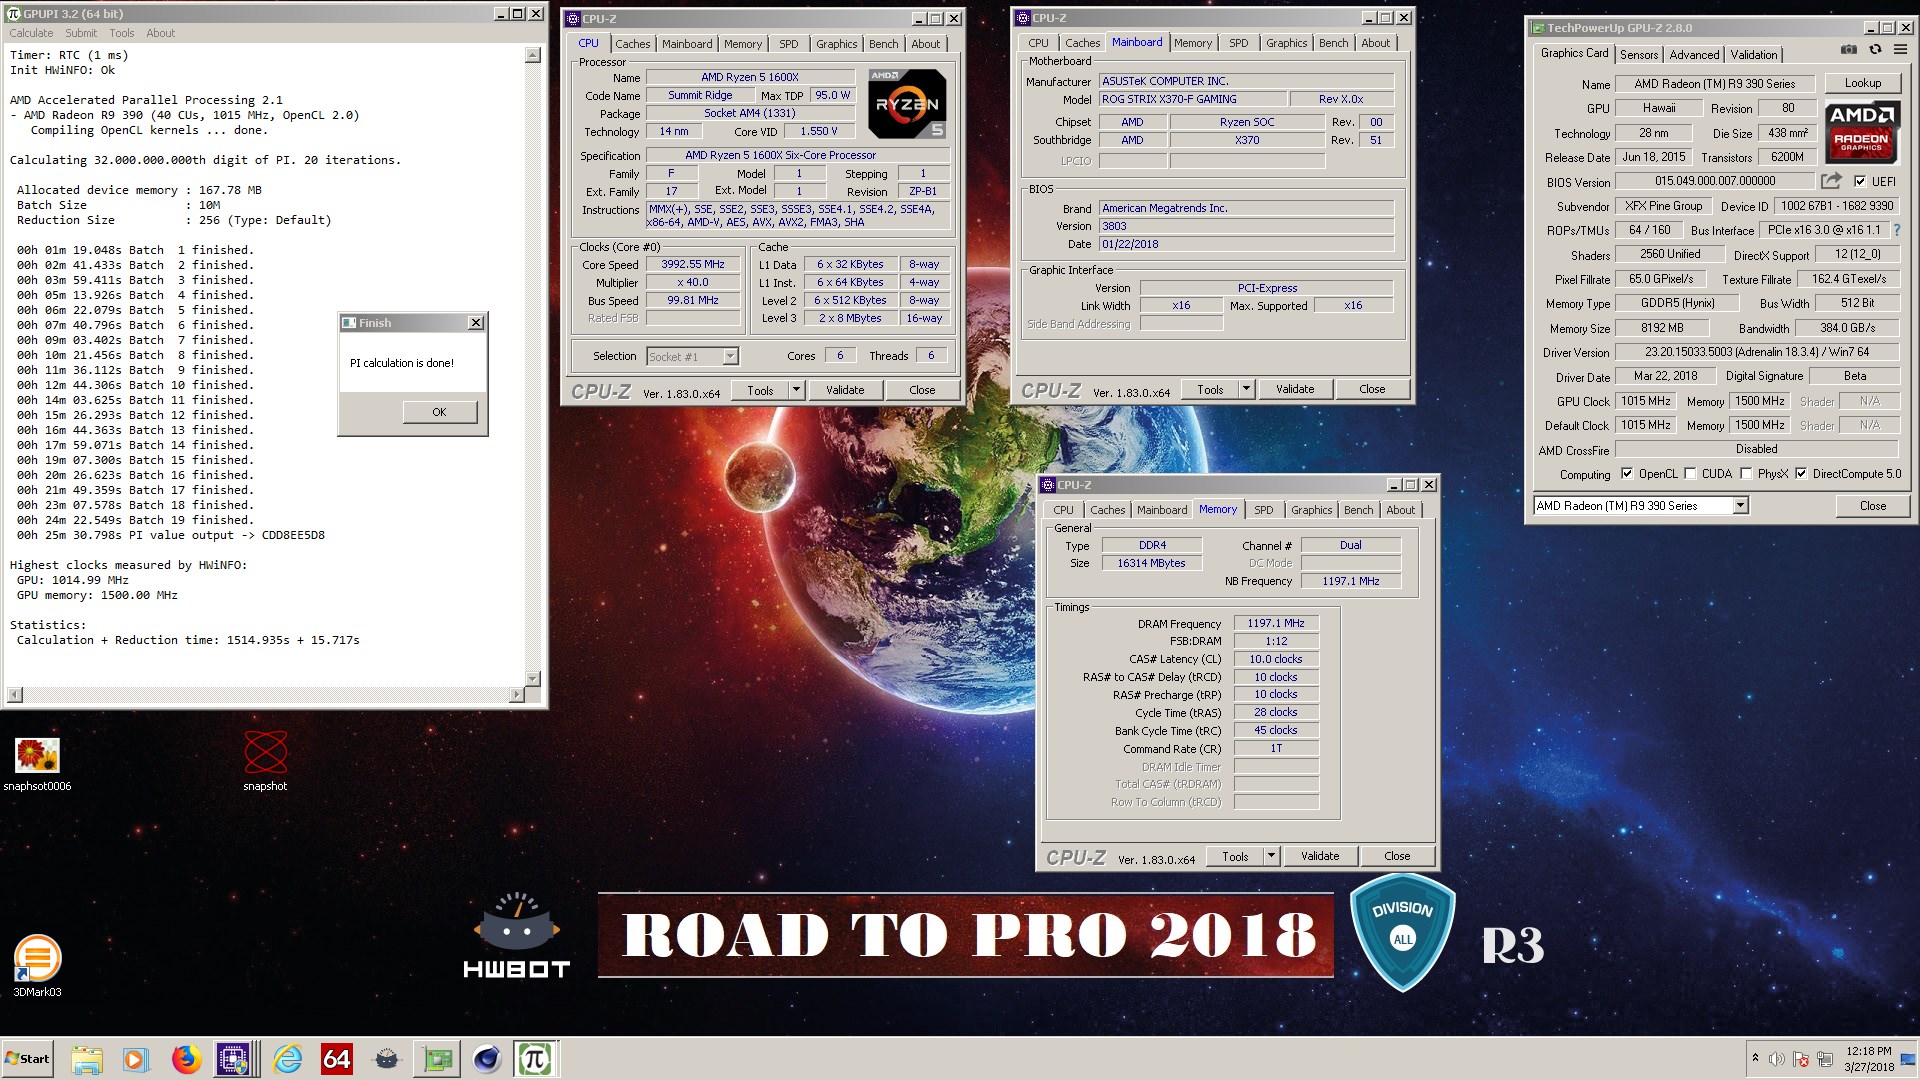The width and height of the screenshot is (1920, 1080).
Task: Show hidden system tray icons
Action: 1755,1058
